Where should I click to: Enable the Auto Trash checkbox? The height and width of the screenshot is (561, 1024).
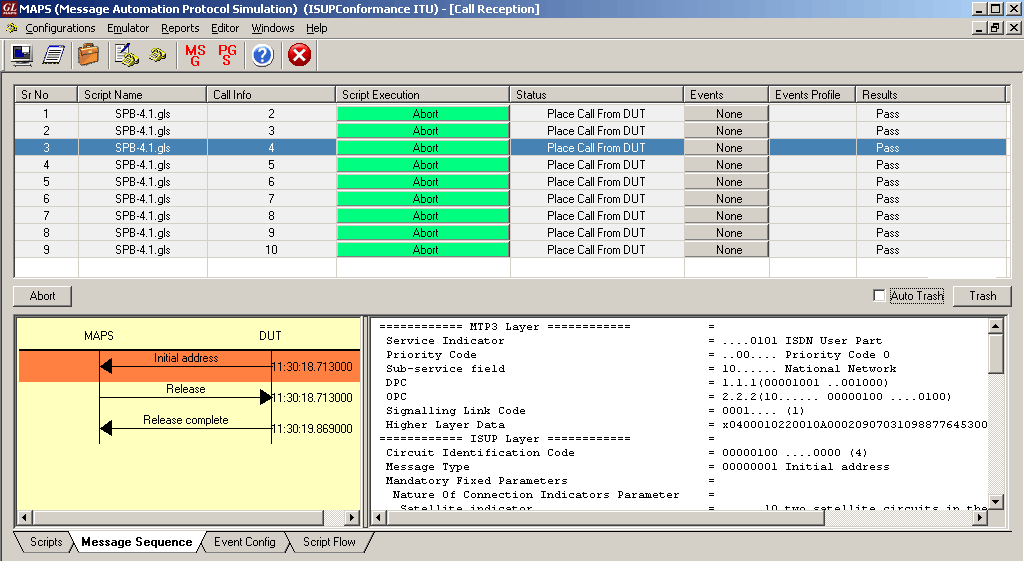click(879, 295)
